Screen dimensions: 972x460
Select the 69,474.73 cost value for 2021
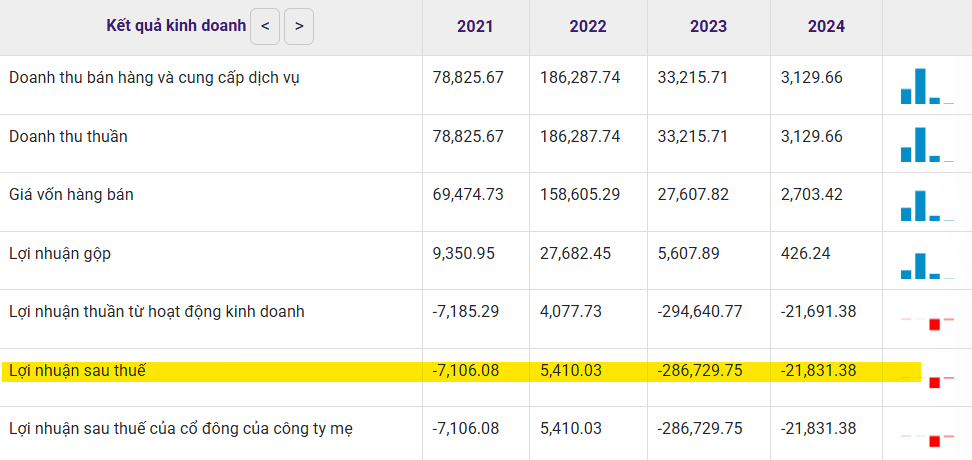coord(468,195)
